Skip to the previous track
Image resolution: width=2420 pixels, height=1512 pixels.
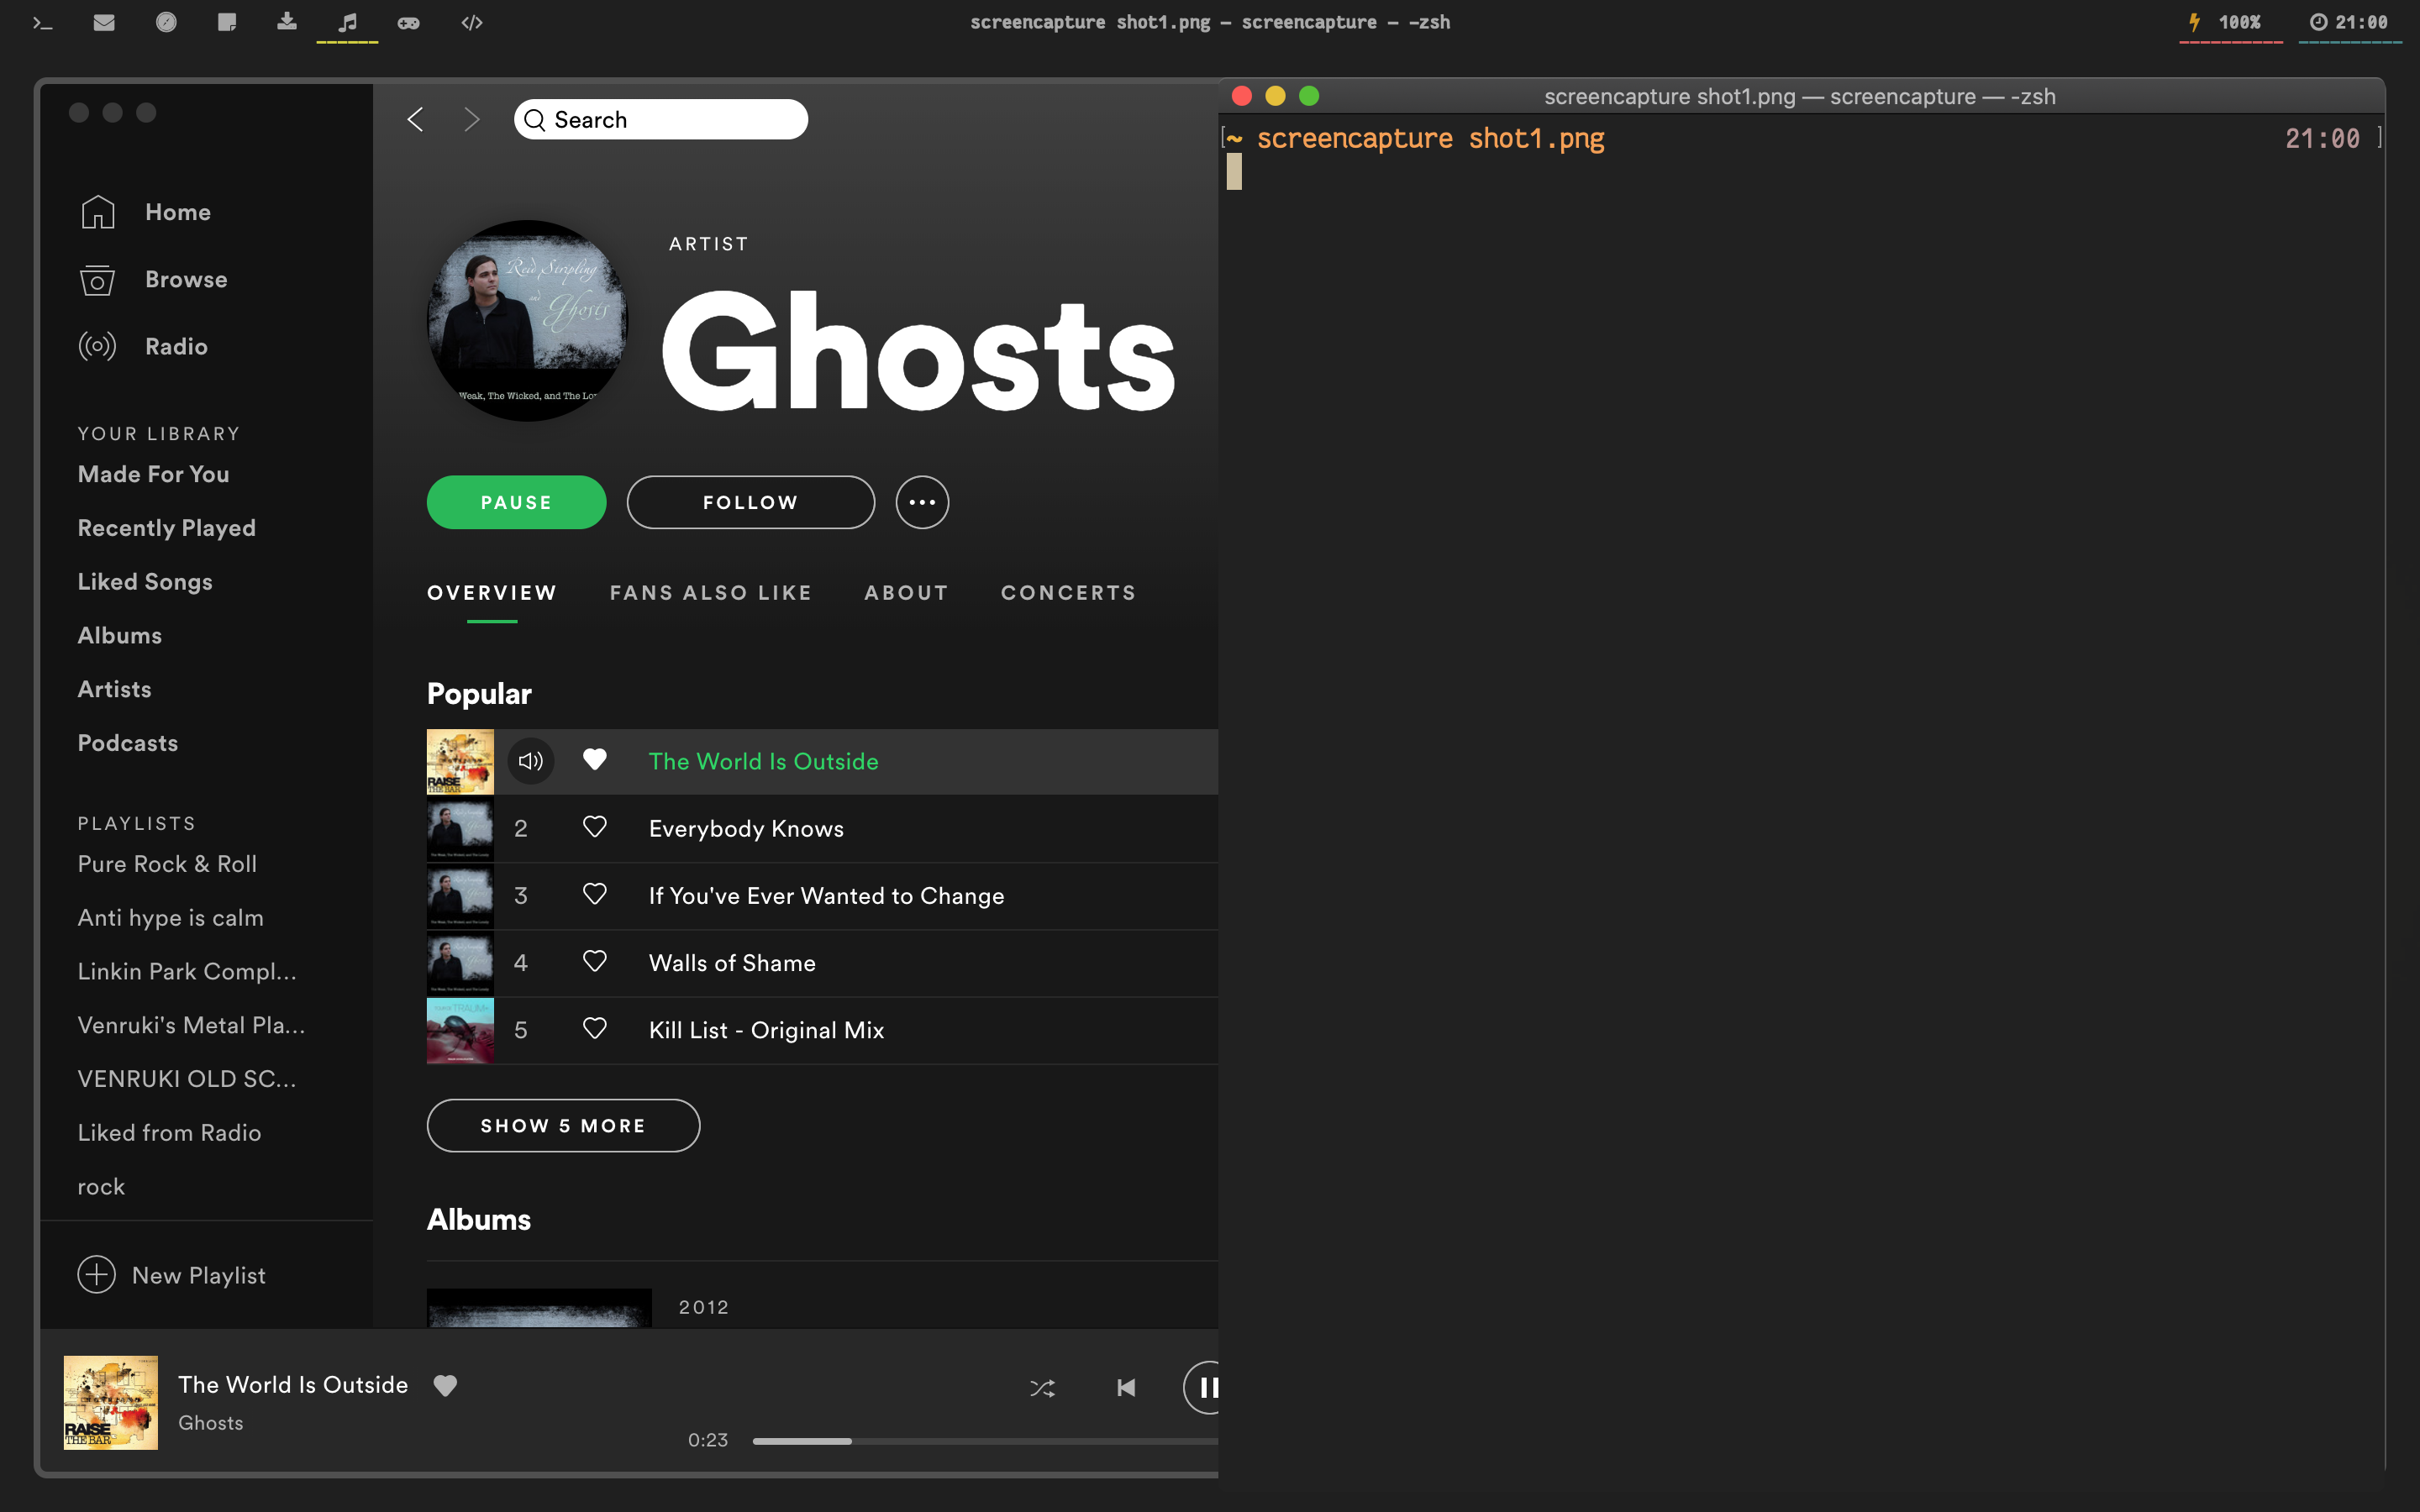click(x=1126, y=1387)
